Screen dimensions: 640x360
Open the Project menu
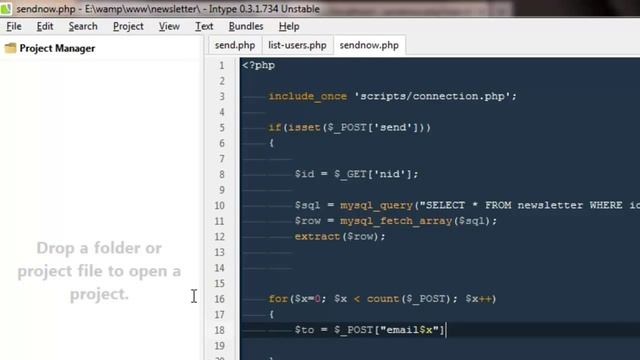point(128,27)
